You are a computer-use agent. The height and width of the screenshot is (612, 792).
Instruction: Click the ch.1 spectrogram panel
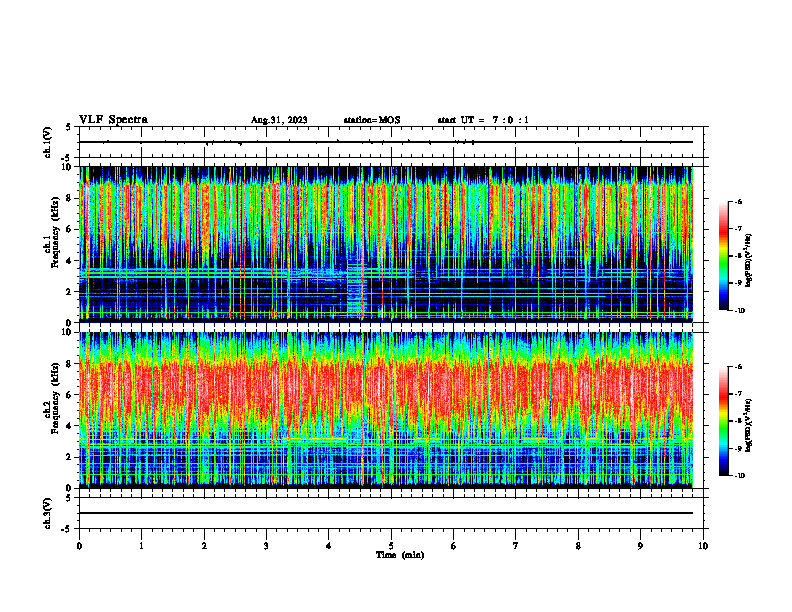point(386,244)
